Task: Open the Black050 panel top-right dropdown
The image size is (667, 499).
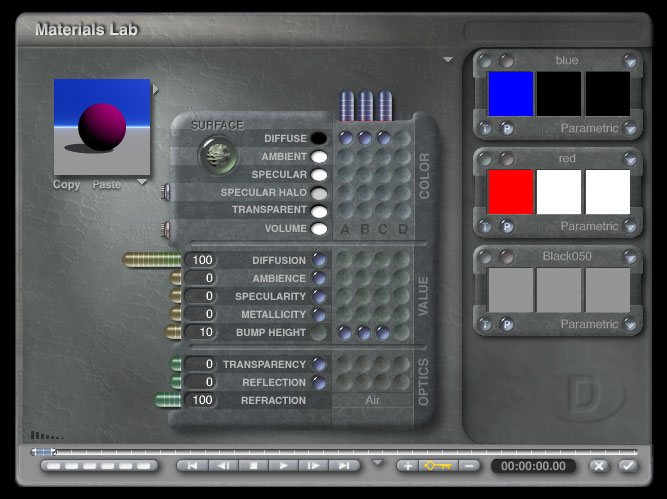Action: tap(630, 257)
